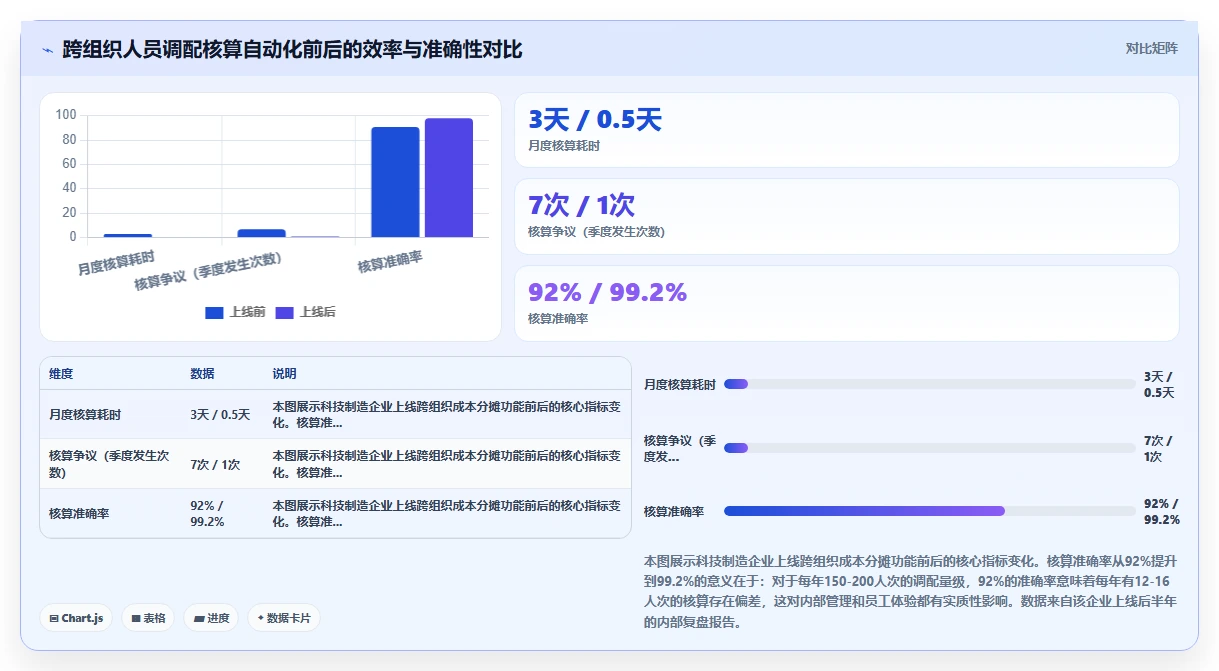Click the 7次 / 1次 table cell
The image size is (1219, 671).
coord(223,464)
